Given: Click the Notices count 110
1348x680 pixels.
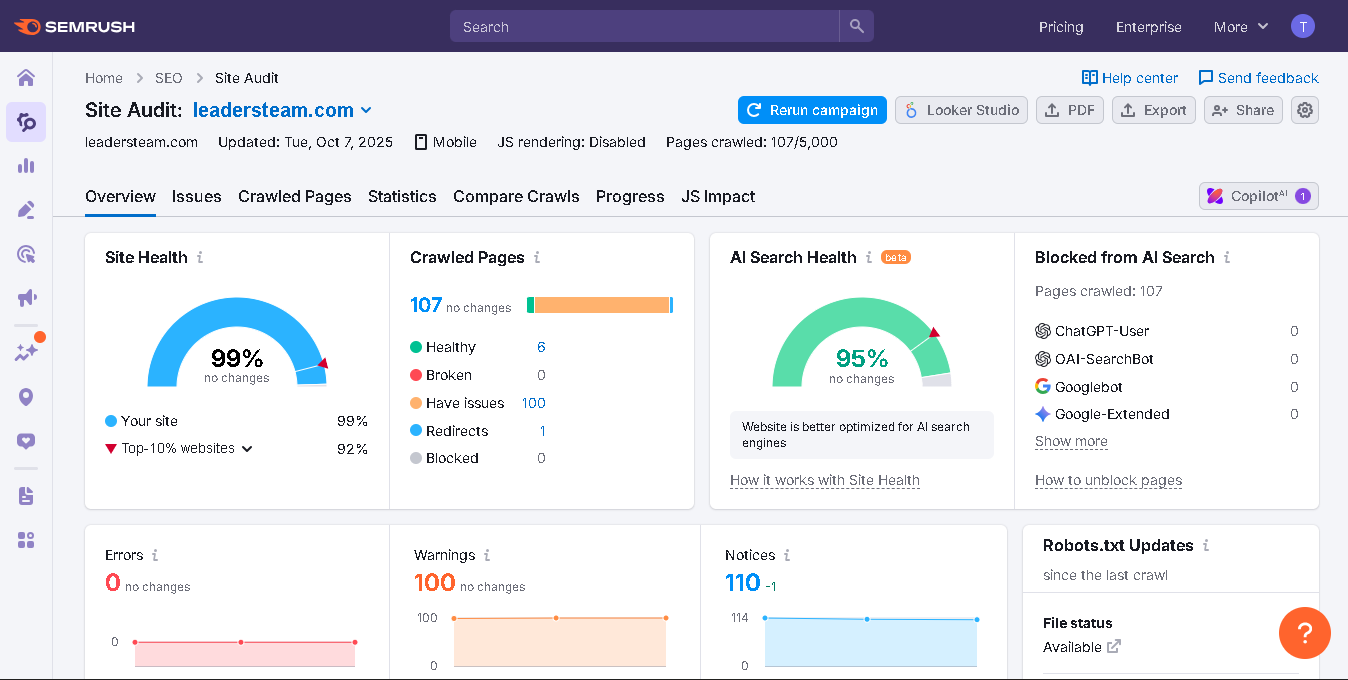Looking at the screenshot, I should pos(743,582).
